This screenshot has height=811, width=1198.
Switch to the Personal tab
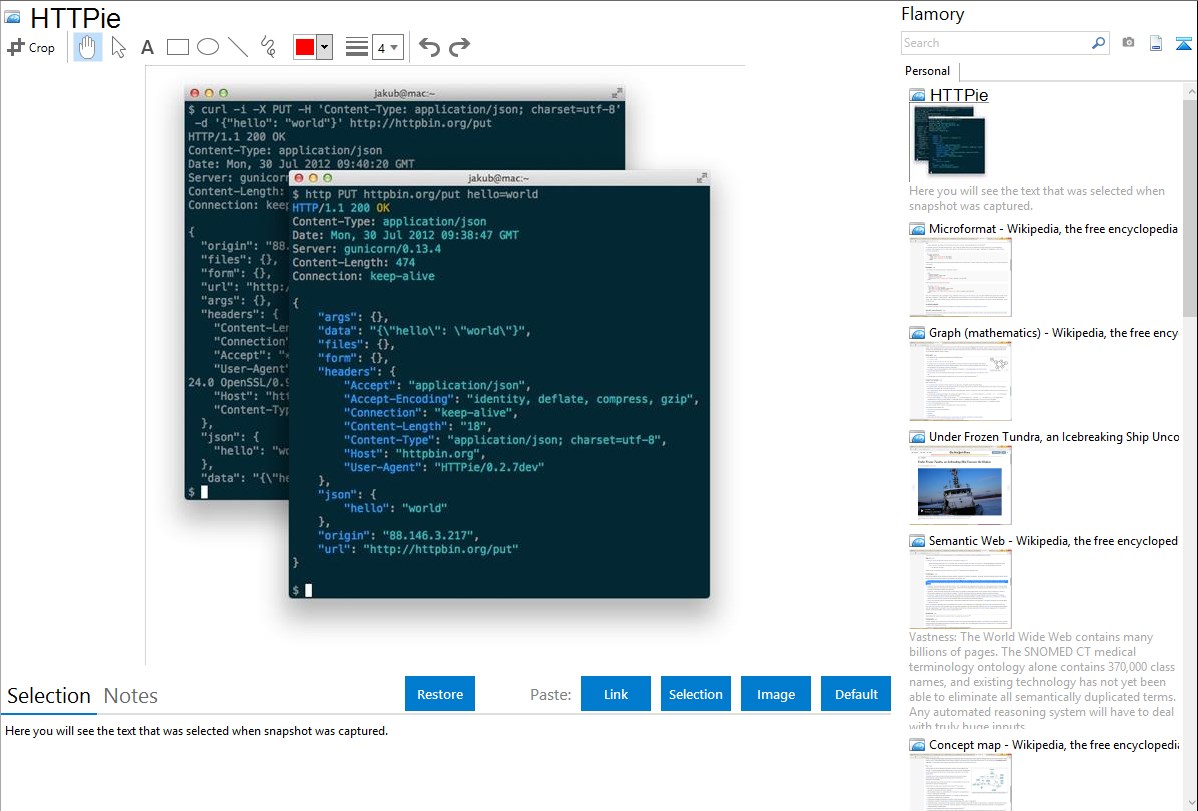[x=928, y=71]
